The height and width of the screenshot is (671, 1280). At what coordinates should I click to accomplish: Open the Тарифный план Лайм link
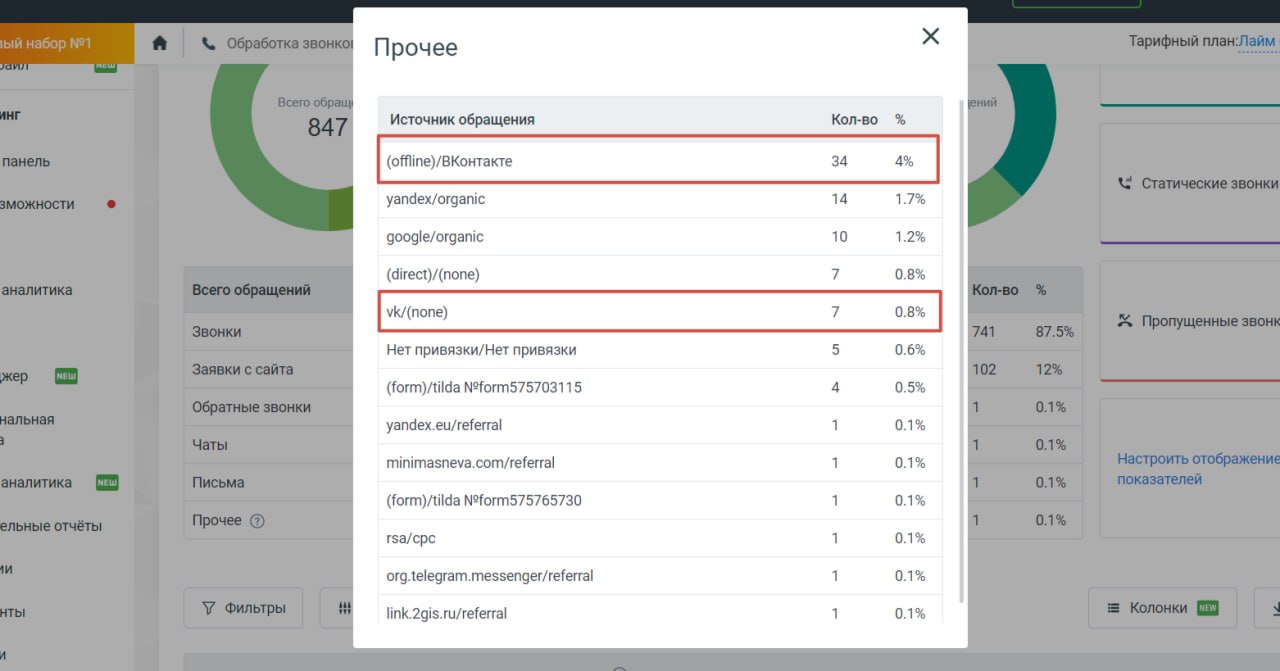click(x=1257, y=42)
